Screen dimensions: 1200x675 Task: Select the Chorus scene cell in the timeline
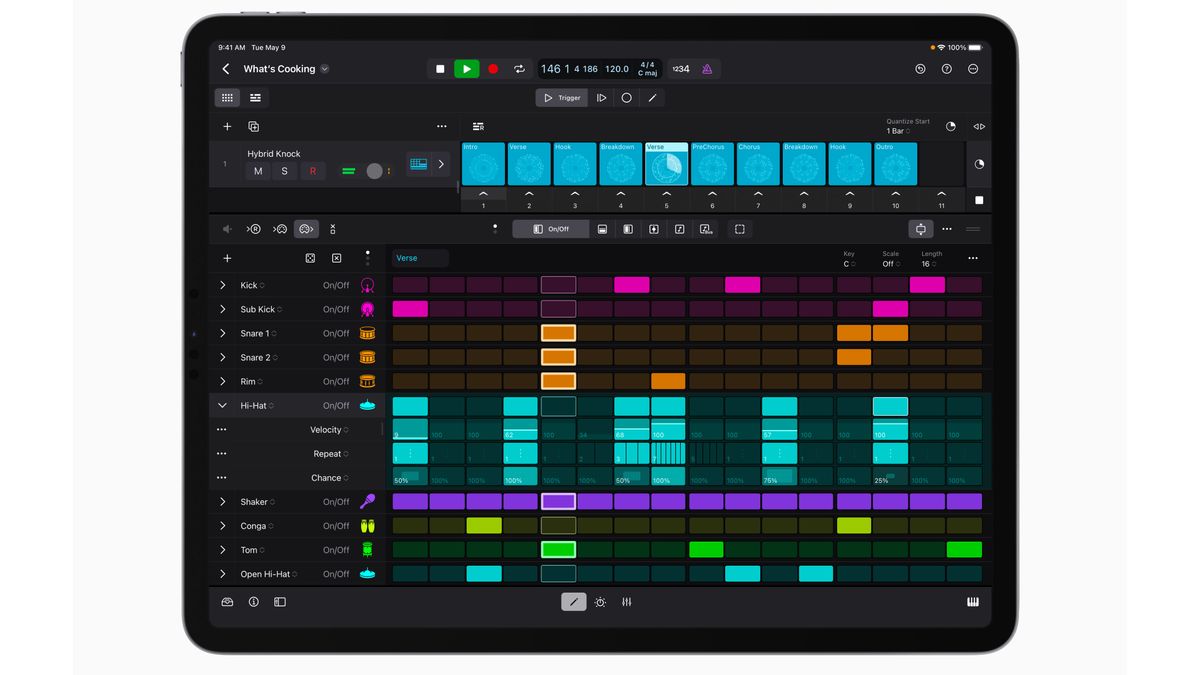tap(757, 164)
